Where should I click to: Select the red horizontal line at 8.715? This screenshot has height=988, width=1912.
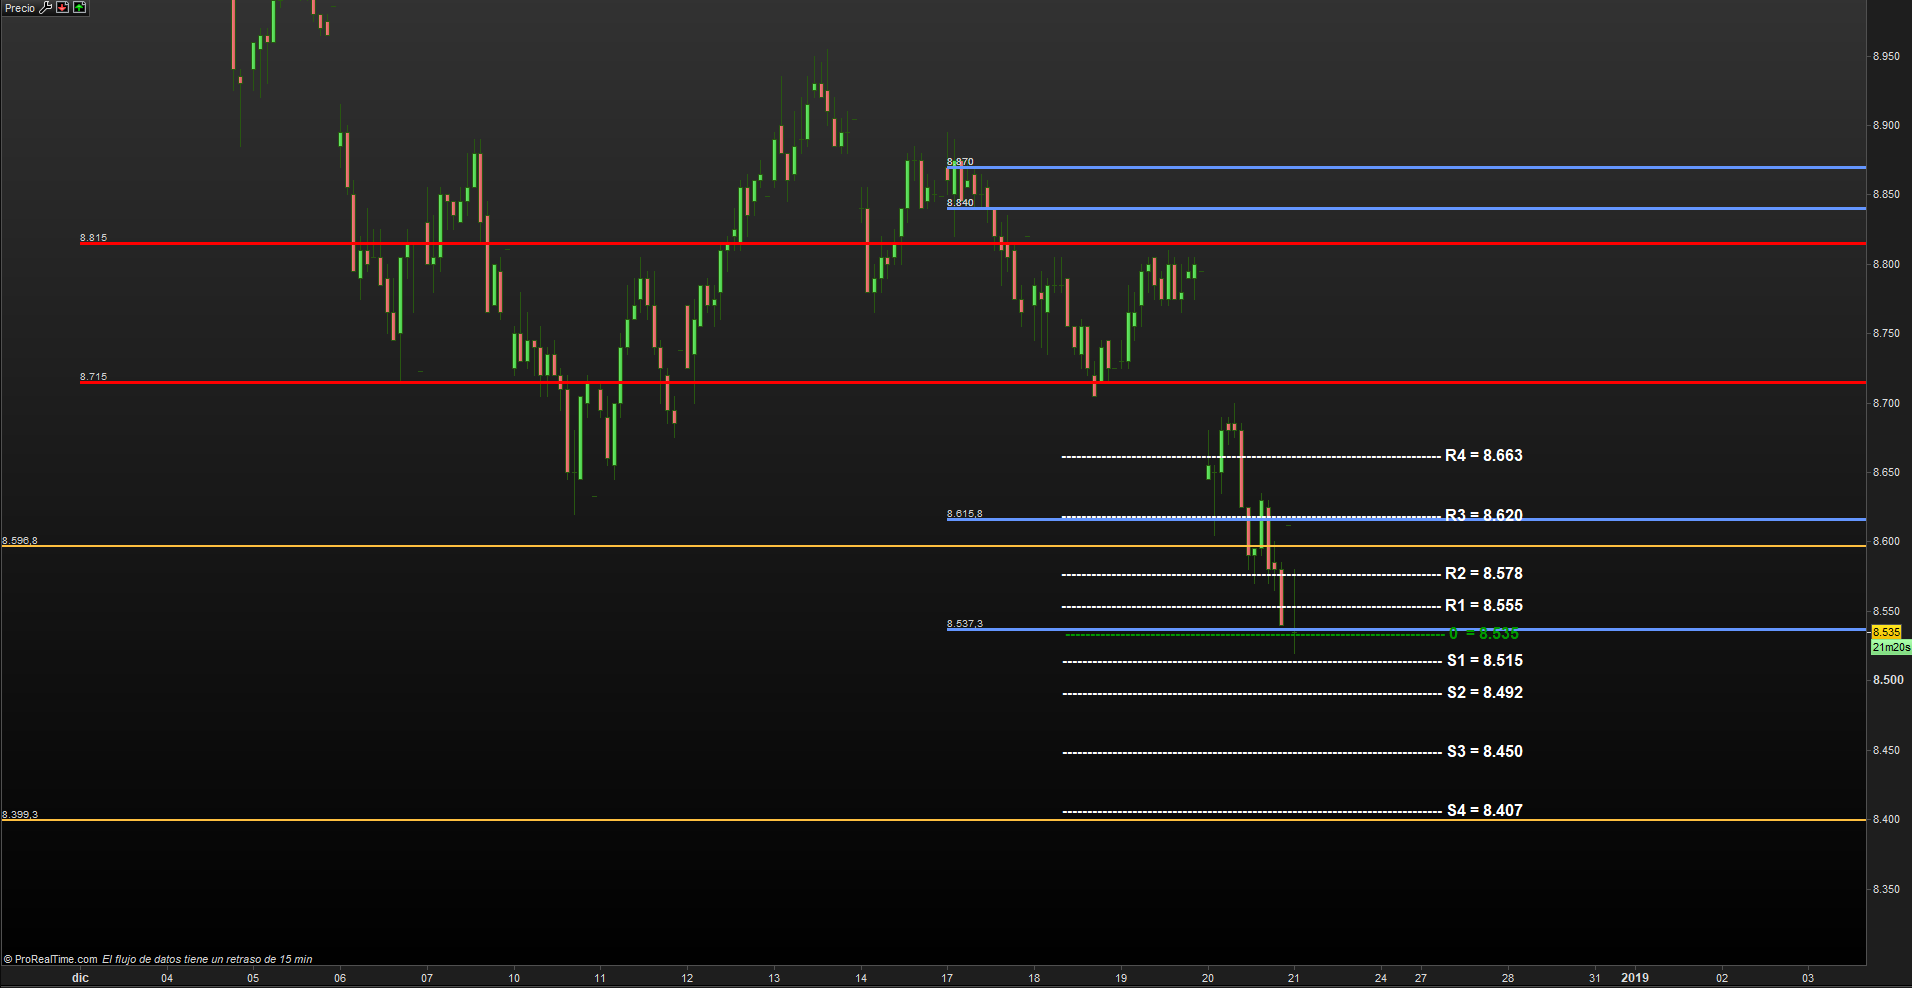pos(600,382)
